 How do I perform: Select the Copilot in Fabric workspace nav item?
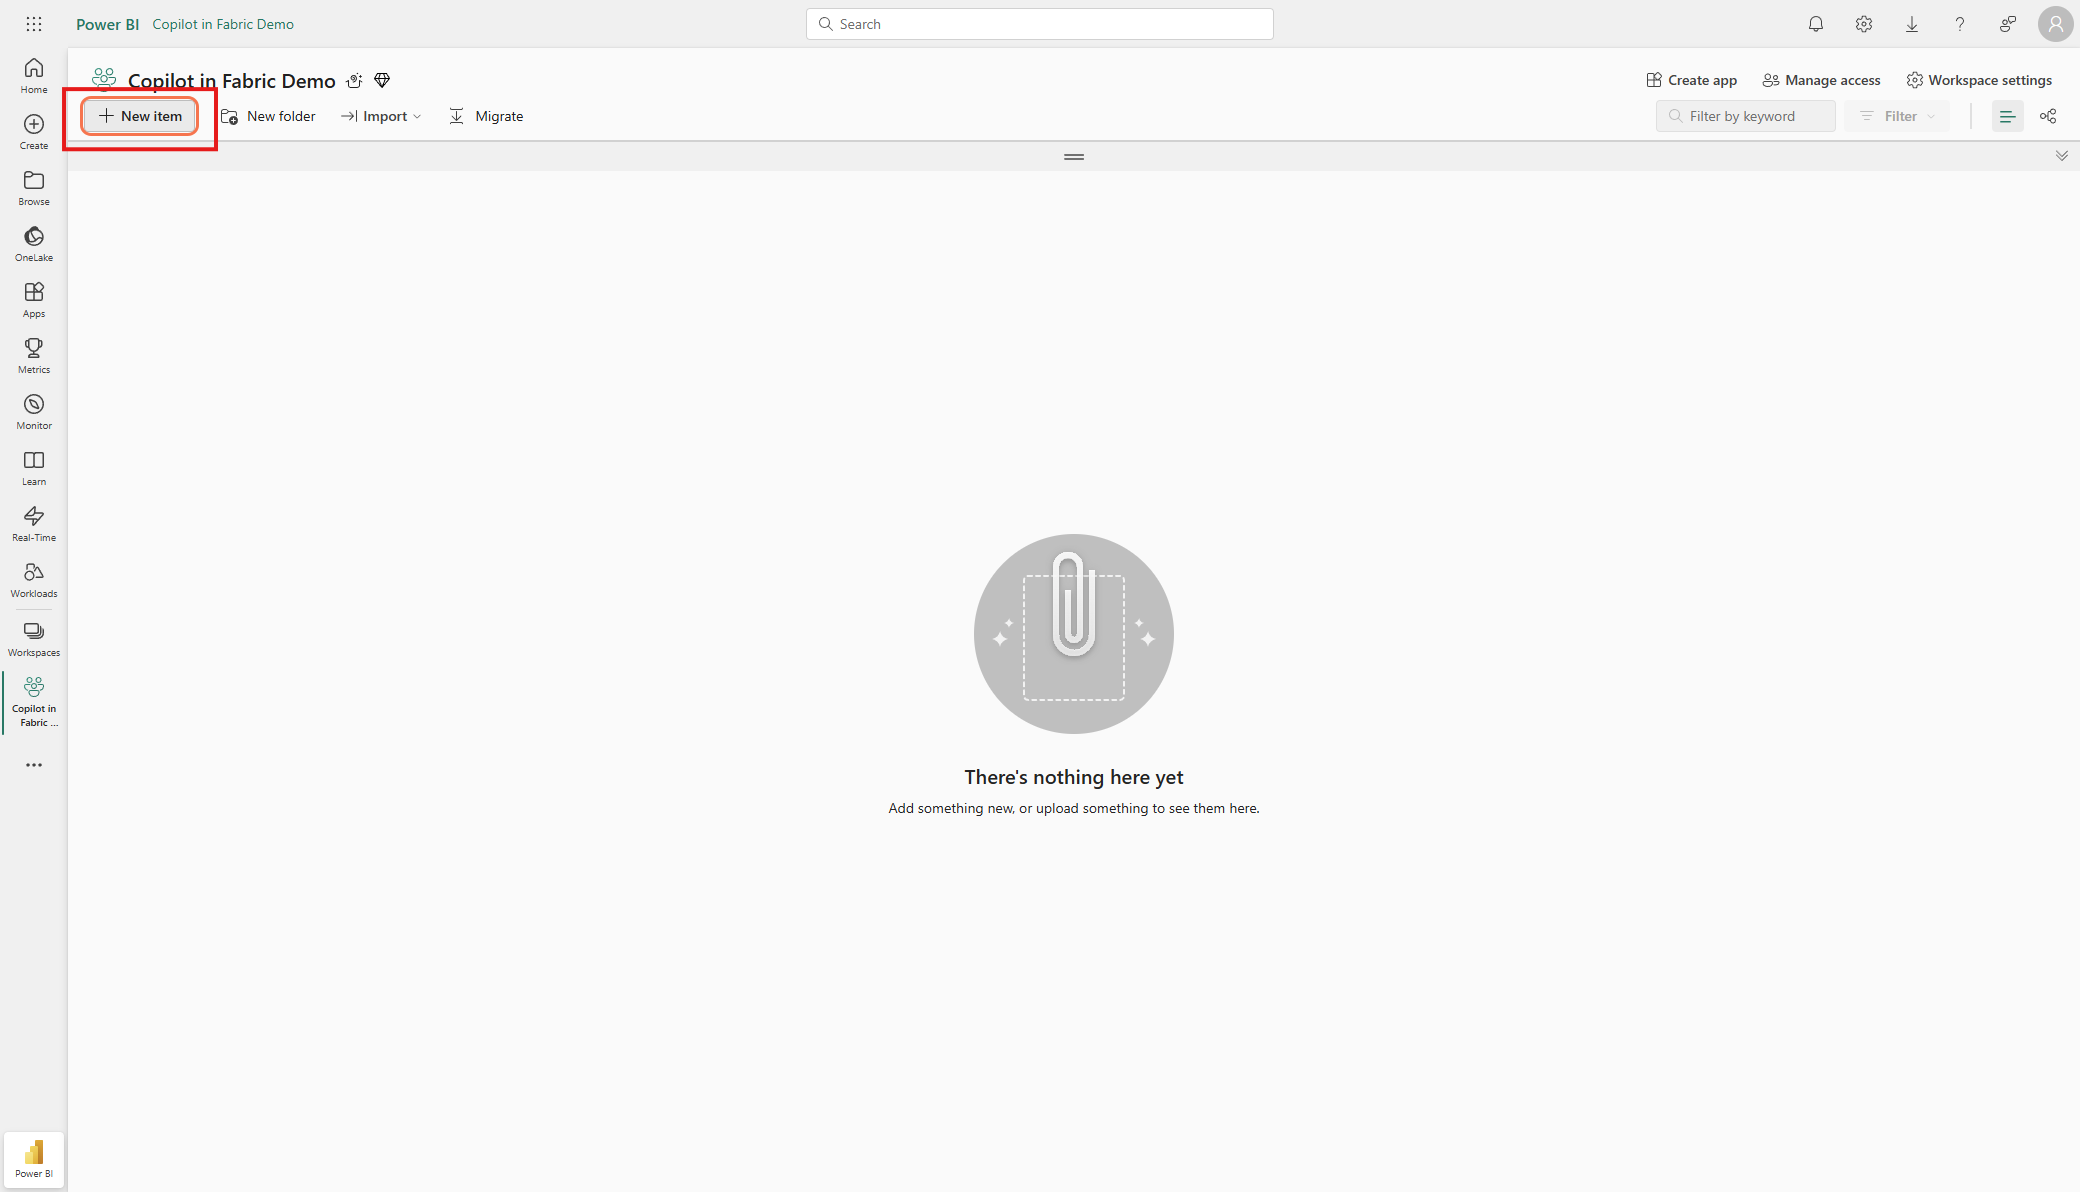[x=34, y=701]
